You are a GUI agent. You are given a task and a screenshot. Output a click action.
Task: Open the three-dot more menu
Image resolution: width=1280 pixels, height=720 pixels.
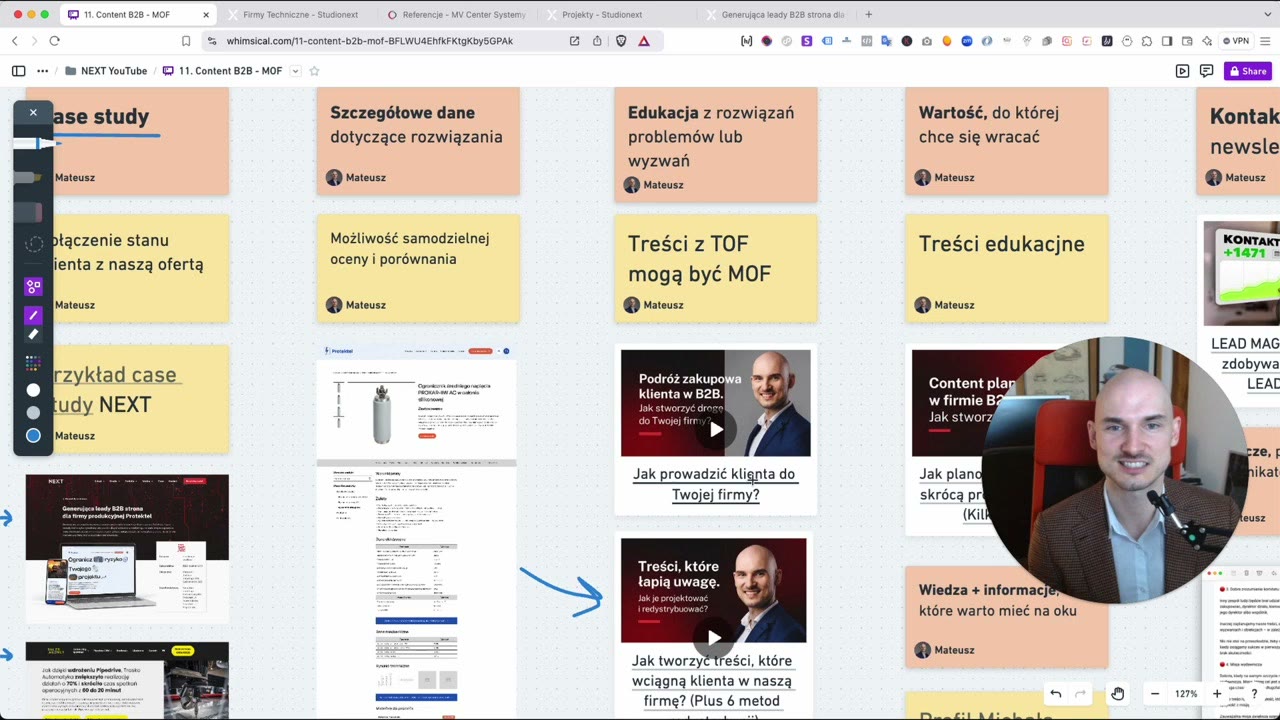(42, 71)
